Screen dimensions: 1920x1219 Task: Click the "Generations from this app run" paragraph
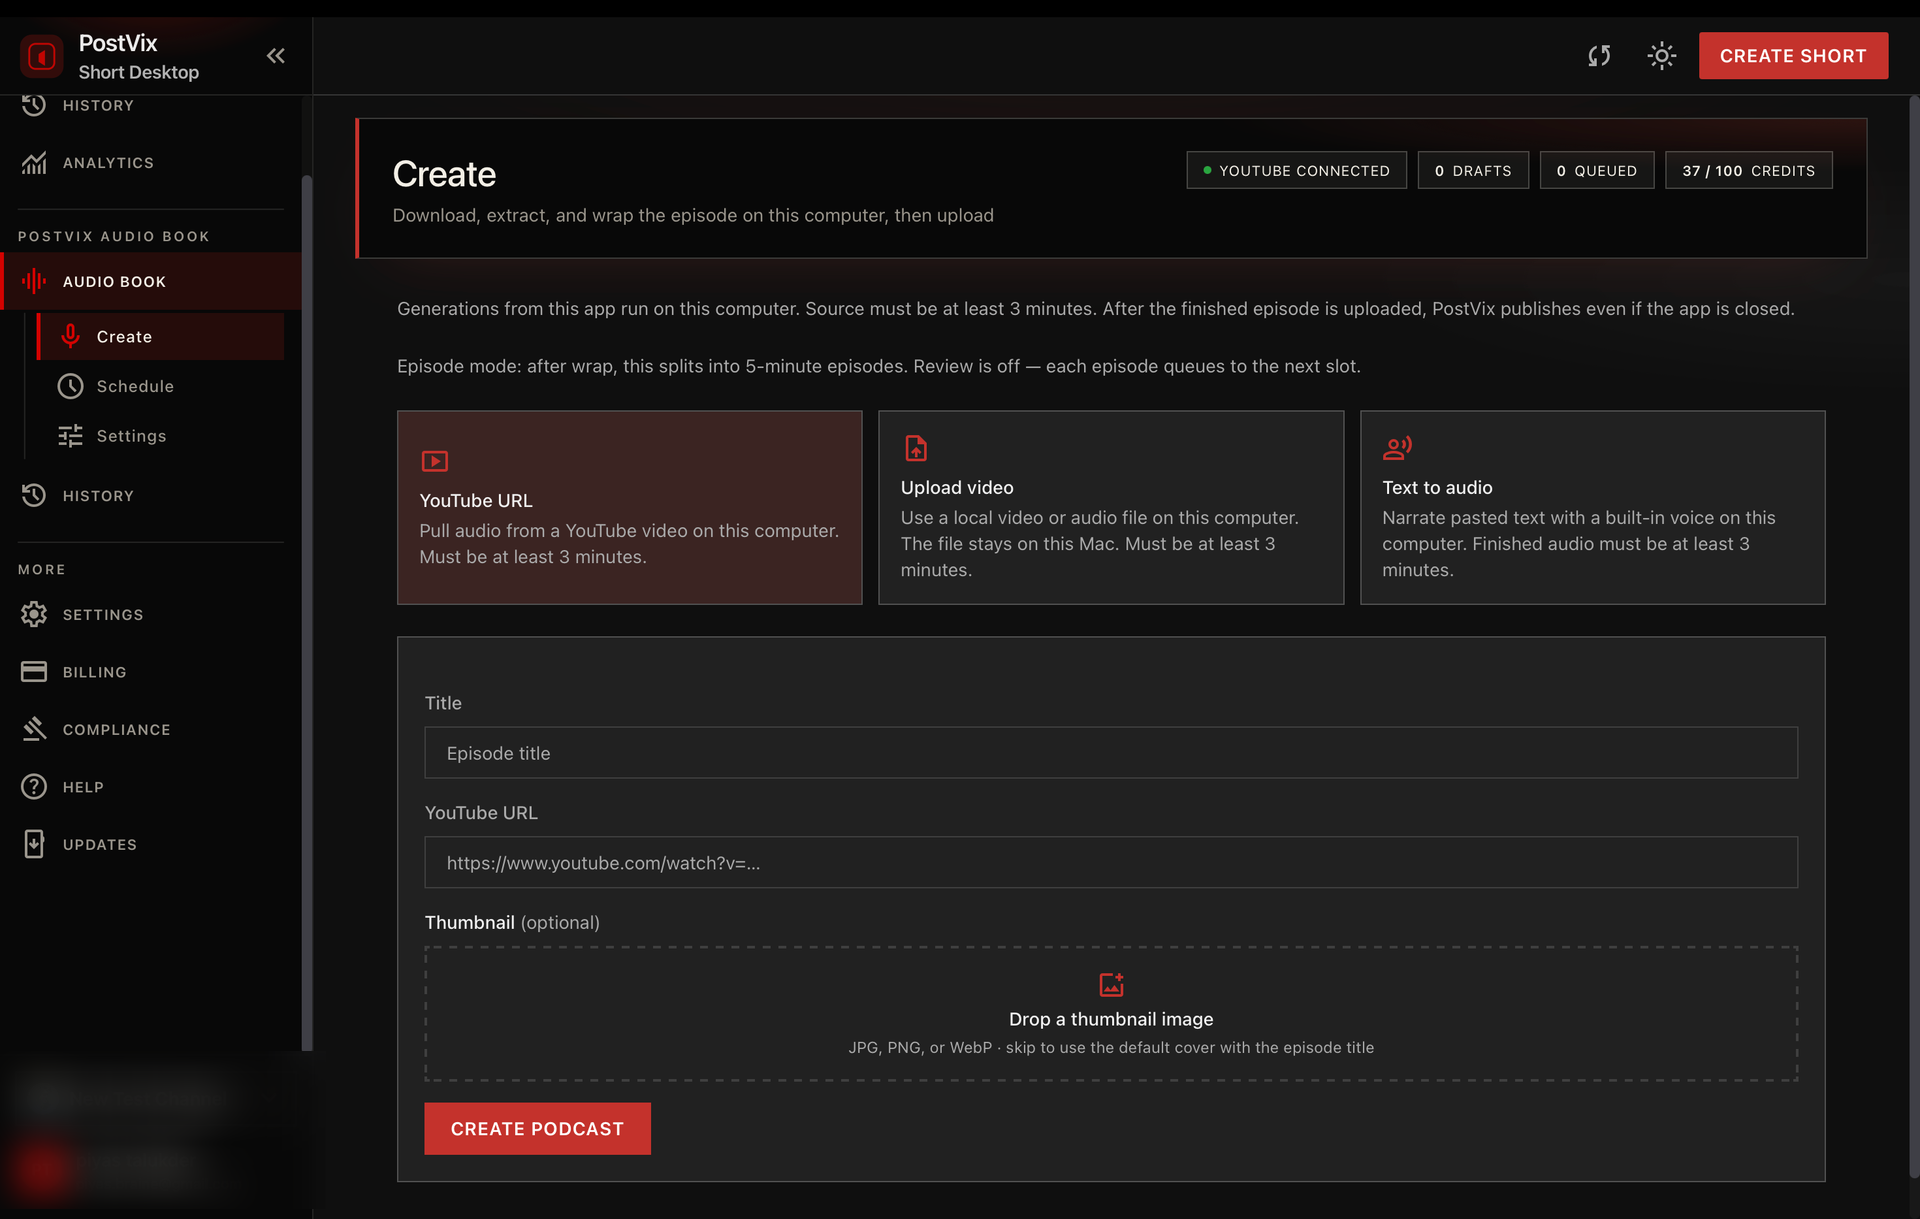coord(1096,309)
